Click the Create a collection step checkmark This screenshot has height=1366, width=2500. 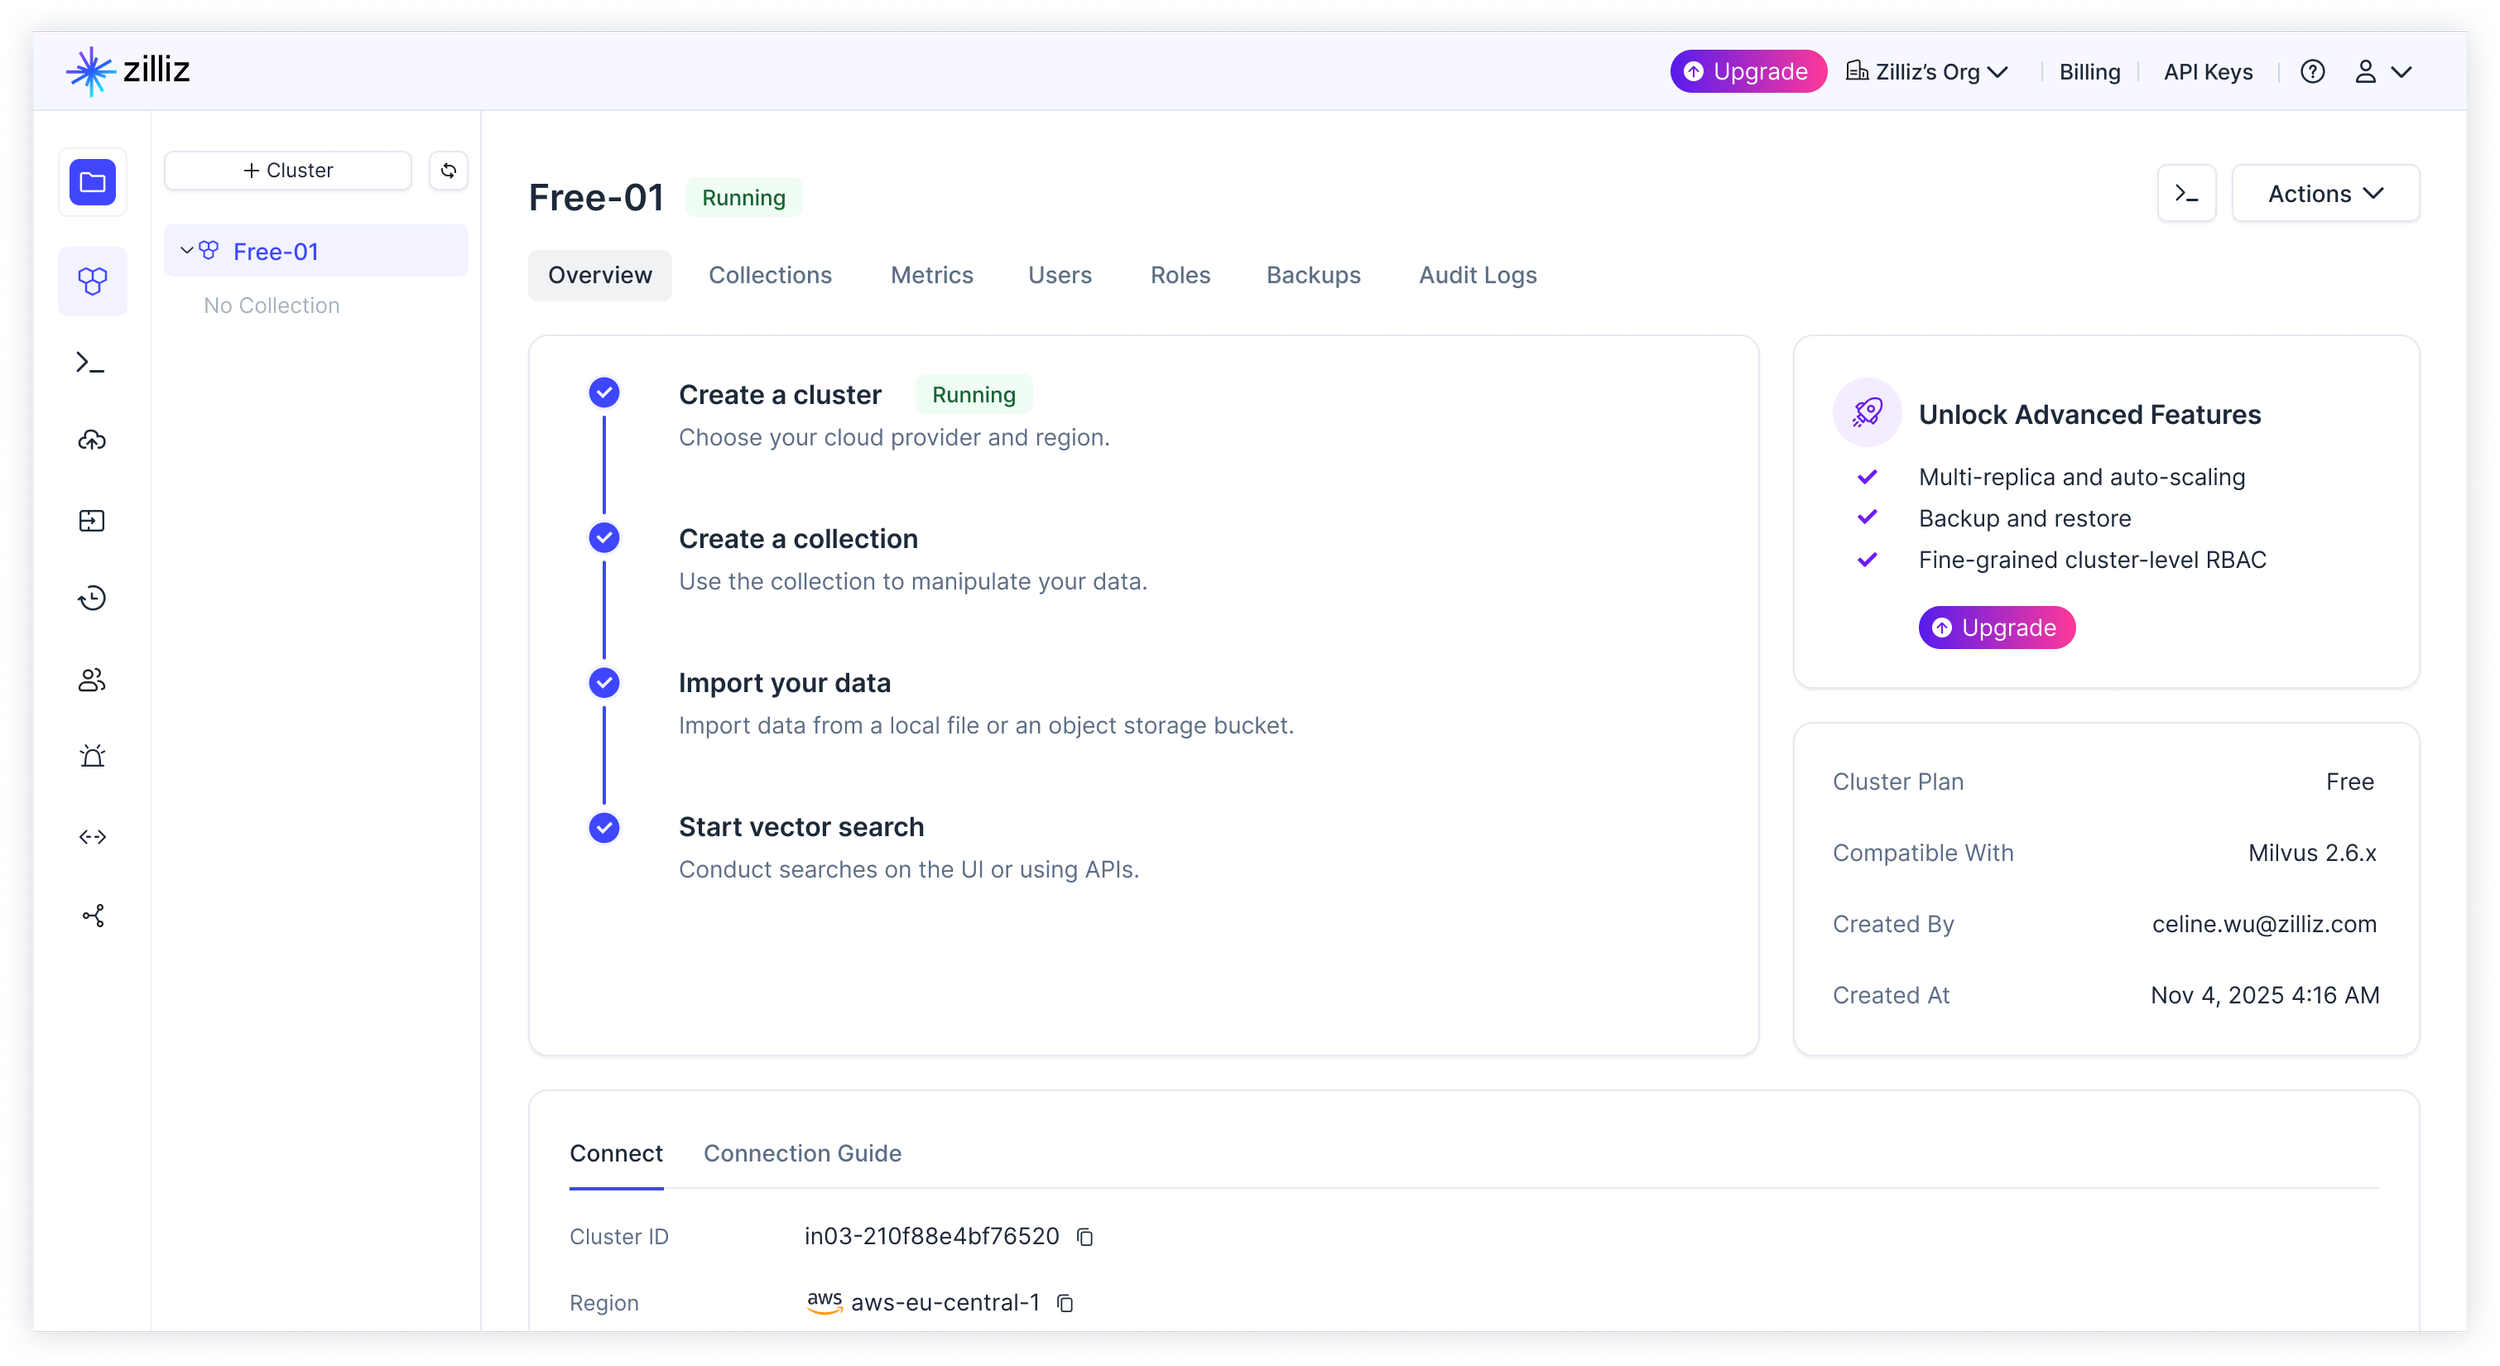[x=604, y=538]
